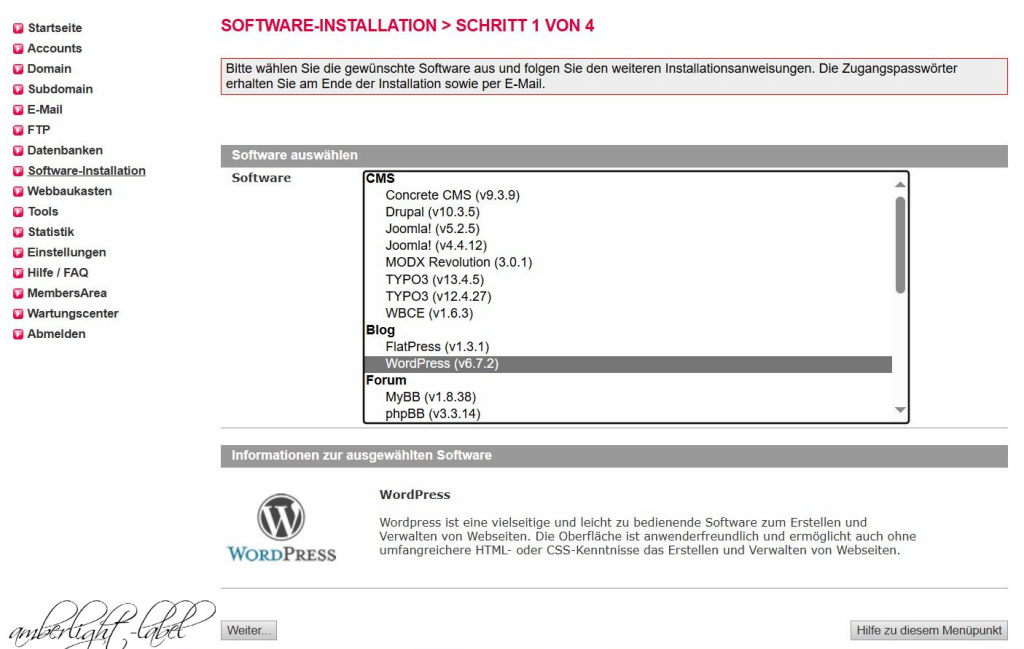Click the arrow icon beside Abmelden
The image size is (1024, 649).
pos(18,334)
